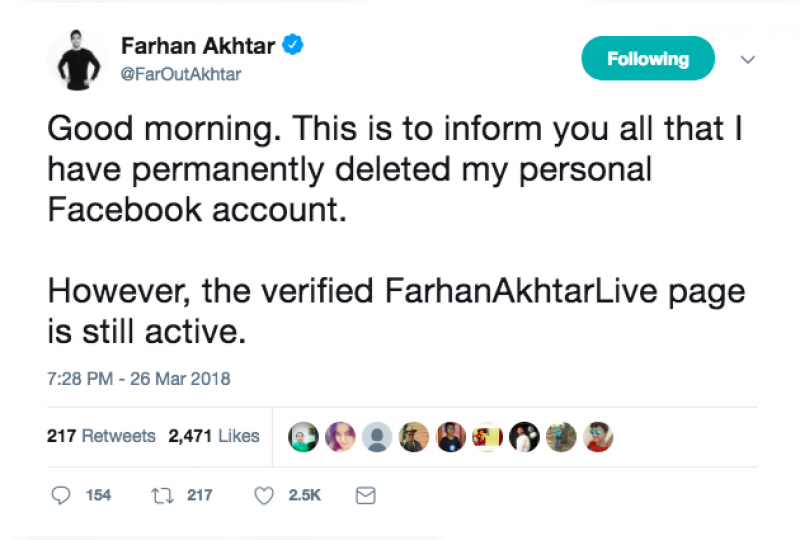
Task: Send tweet via the envelope message icon
Action: [x=365, y=496]
